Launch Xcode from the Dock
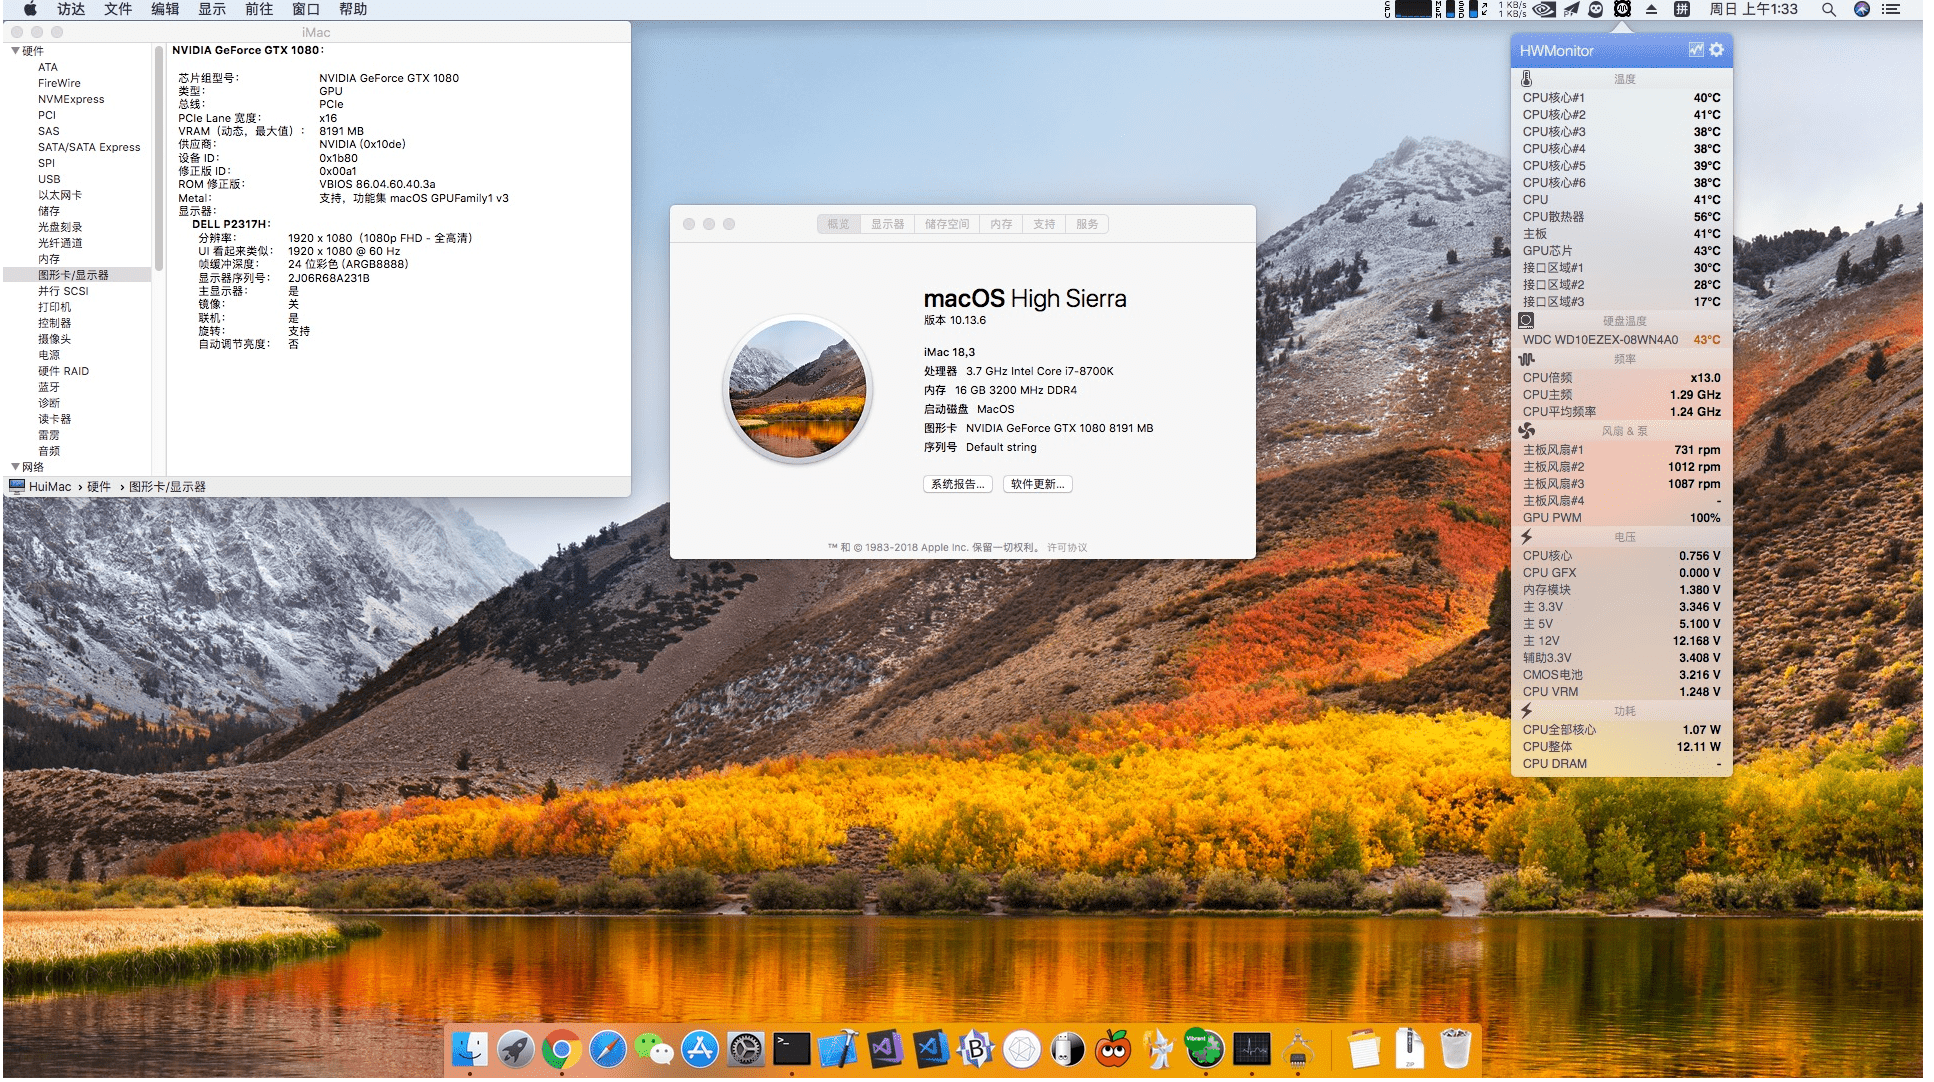Screen dimensions: 1934x1082 838,1049
